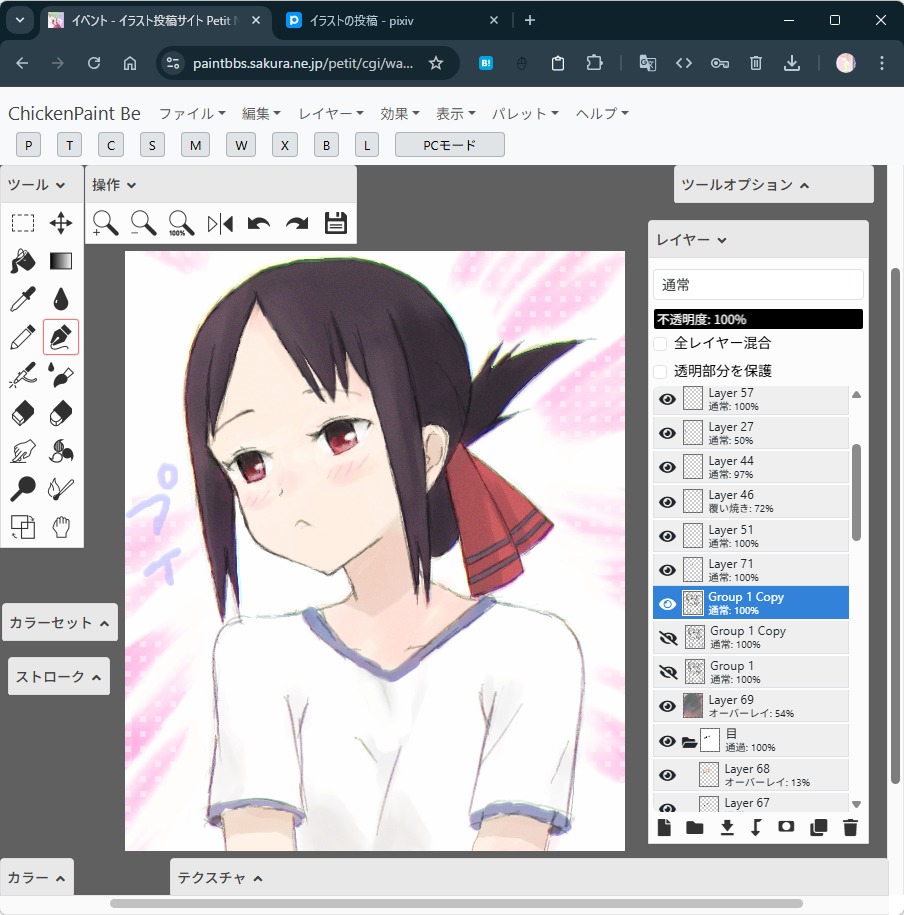This screenshot has width=904, height=915.
Task: Open the 効果 menu
Action: click(400, 114)
